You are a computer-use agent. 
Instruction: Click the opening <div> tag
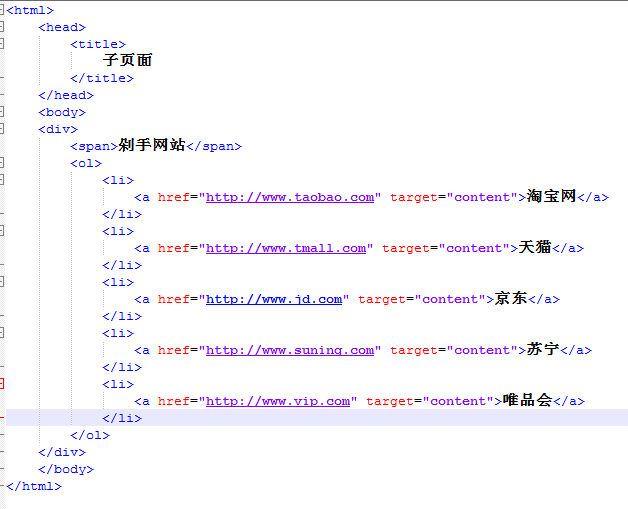point(58,129)
